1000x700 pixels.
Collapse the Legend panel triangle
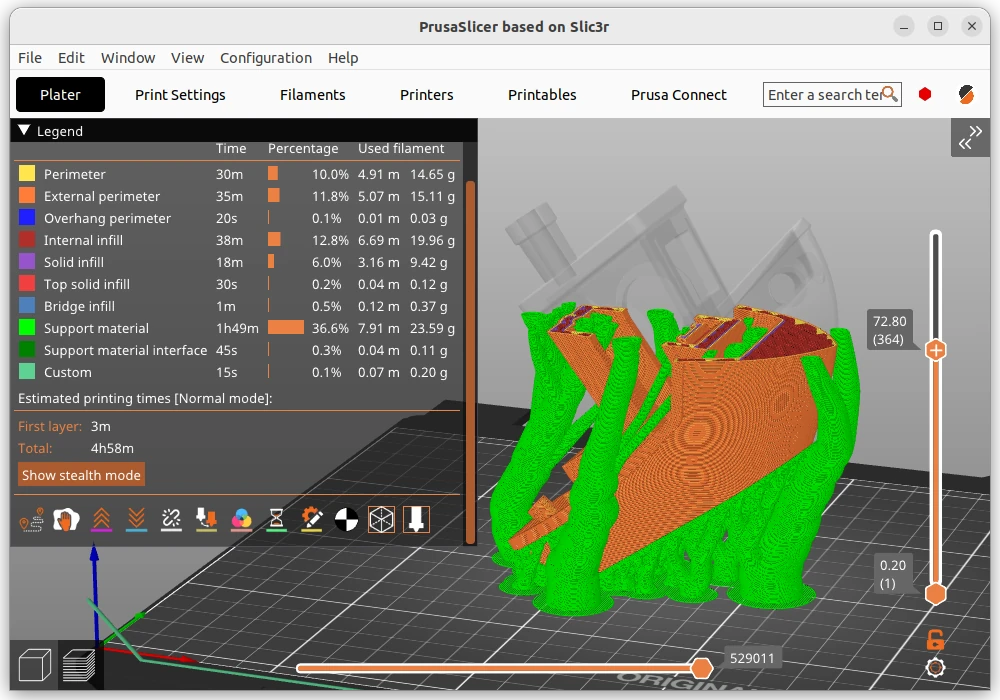tap(24, 130)
